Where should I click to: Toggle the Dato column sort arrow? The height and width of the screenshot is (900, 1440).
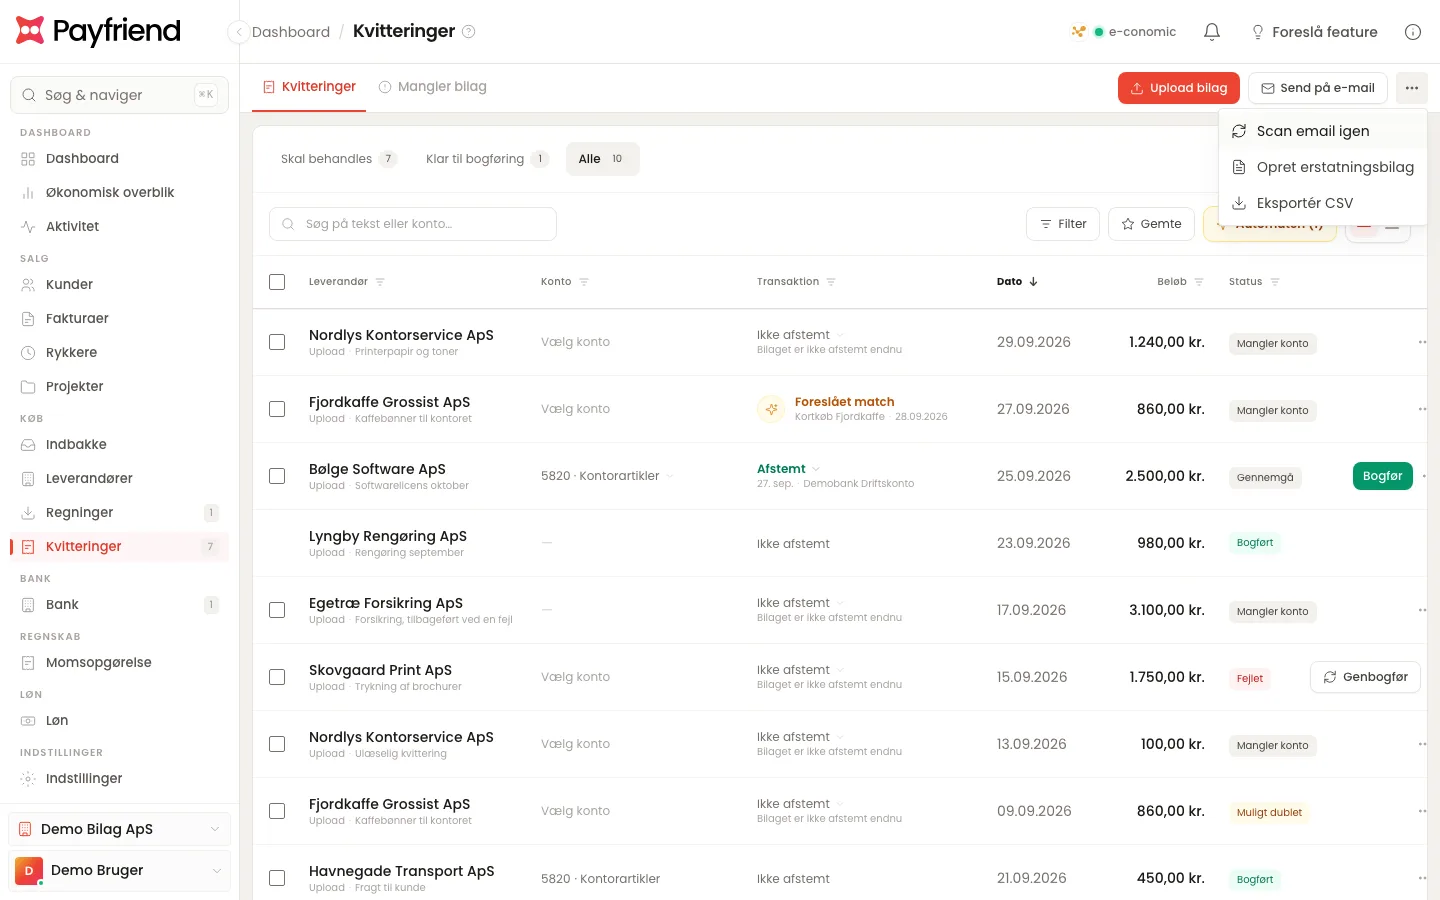pos(1033,282)
